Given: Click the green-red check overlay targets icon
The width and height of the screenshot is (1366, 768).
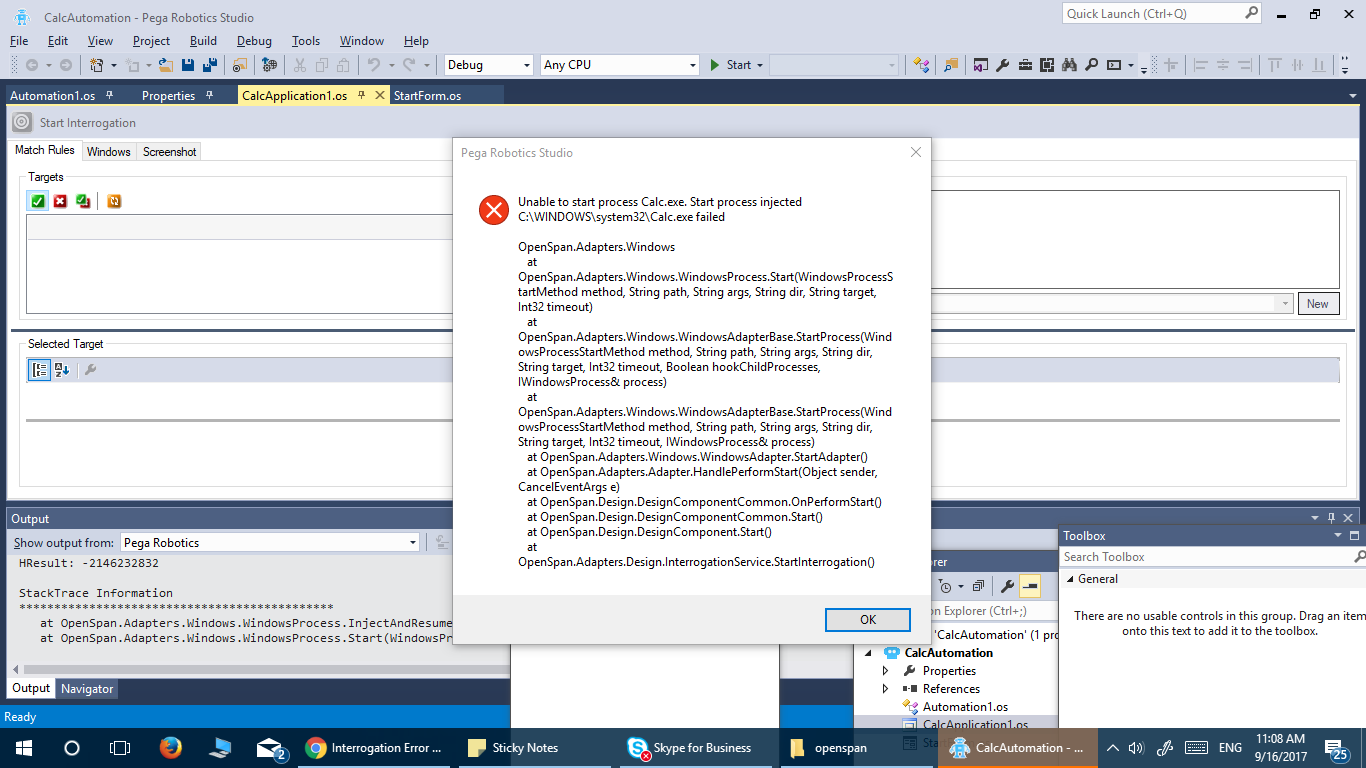Looking at the screenshot, I should coord(83,201).
